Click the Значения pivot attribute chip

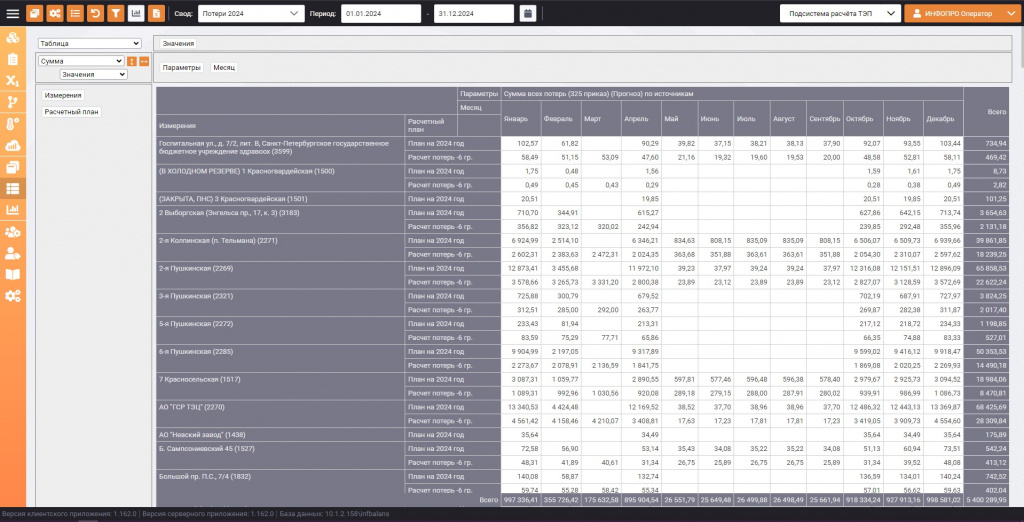point(178,44)
